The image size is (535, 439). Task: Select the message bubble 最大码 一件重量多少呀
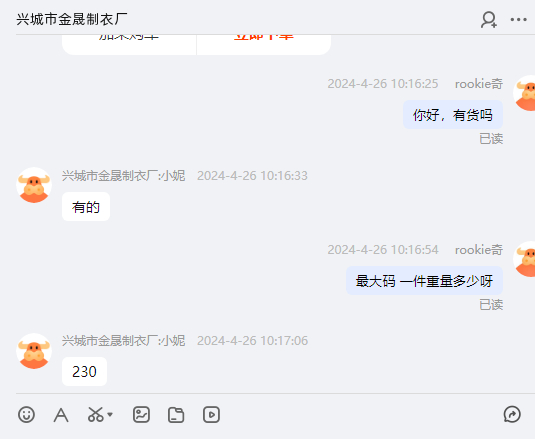point(424,281)
